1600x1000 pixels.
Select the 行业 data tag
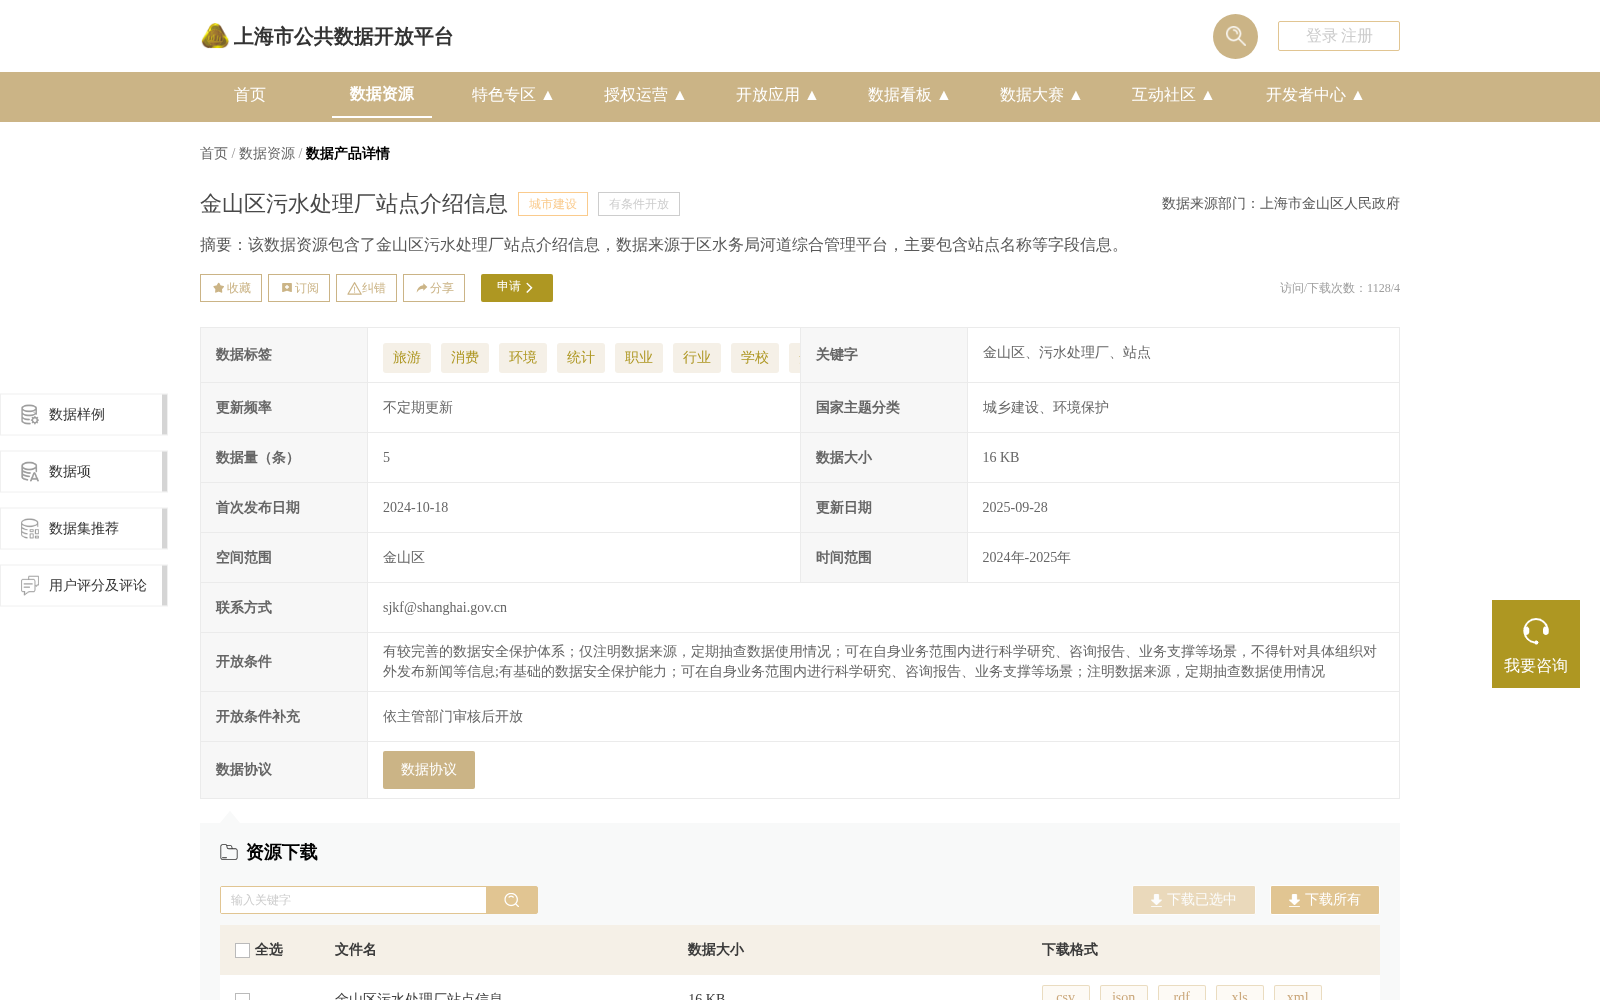tap(697, 358)
